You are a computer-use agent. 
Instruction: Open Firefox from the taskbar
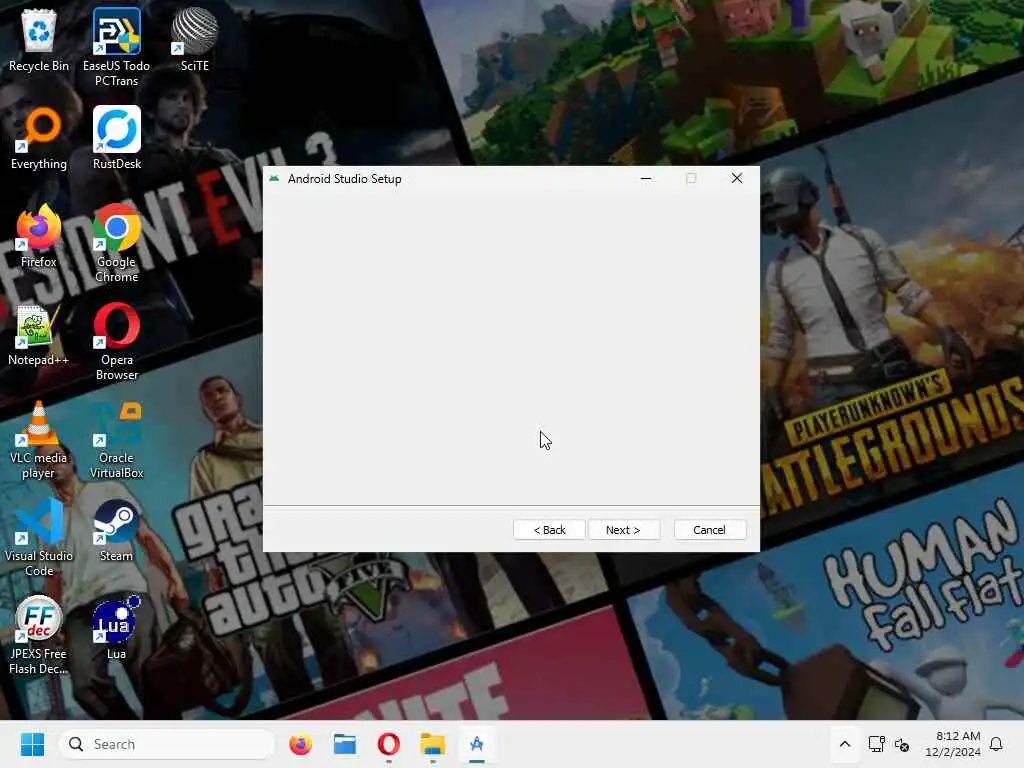300,744
